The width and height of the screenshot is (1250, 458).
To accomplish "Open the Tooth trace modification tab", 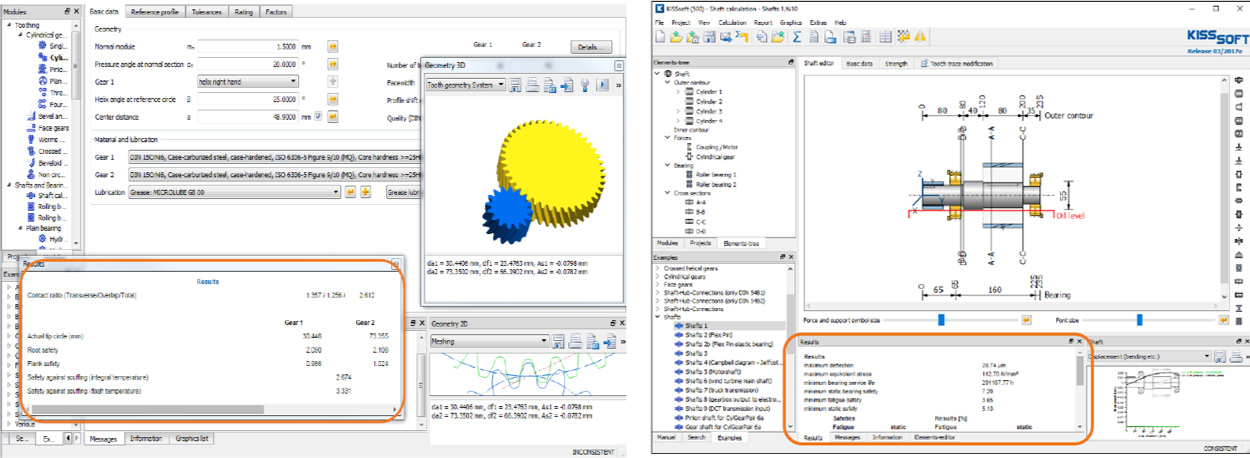I will coord(959,63).
